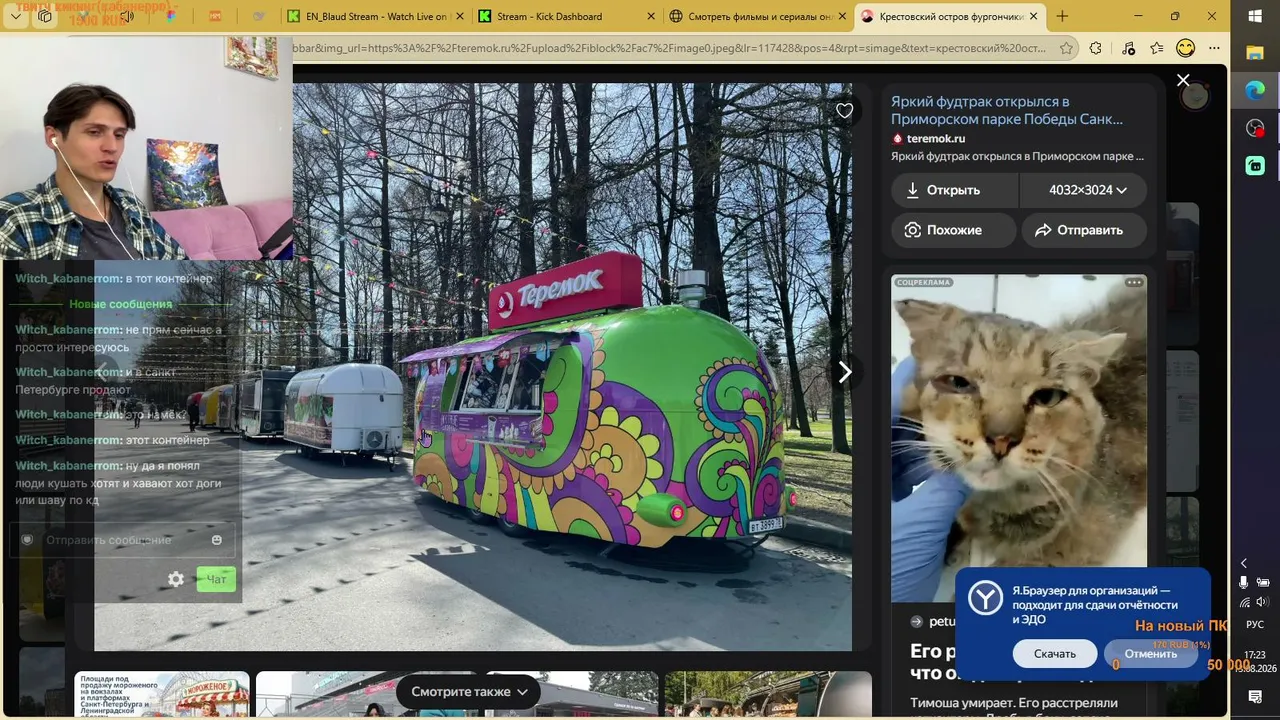Open the emoji picker in the chat input
The image size is (1280, 720).
click(217, 540)
